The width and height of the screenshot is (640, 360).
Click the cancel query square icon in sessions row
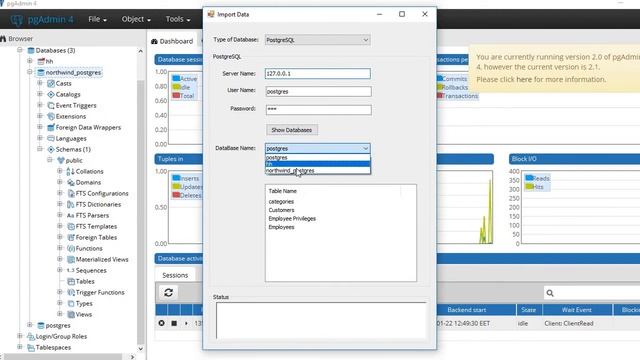point(174,323)
